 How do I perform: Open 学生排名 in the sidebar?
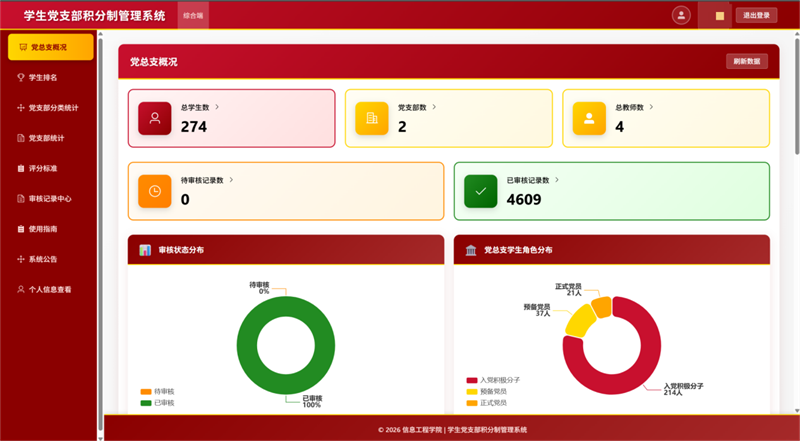[x=43, y=77]
